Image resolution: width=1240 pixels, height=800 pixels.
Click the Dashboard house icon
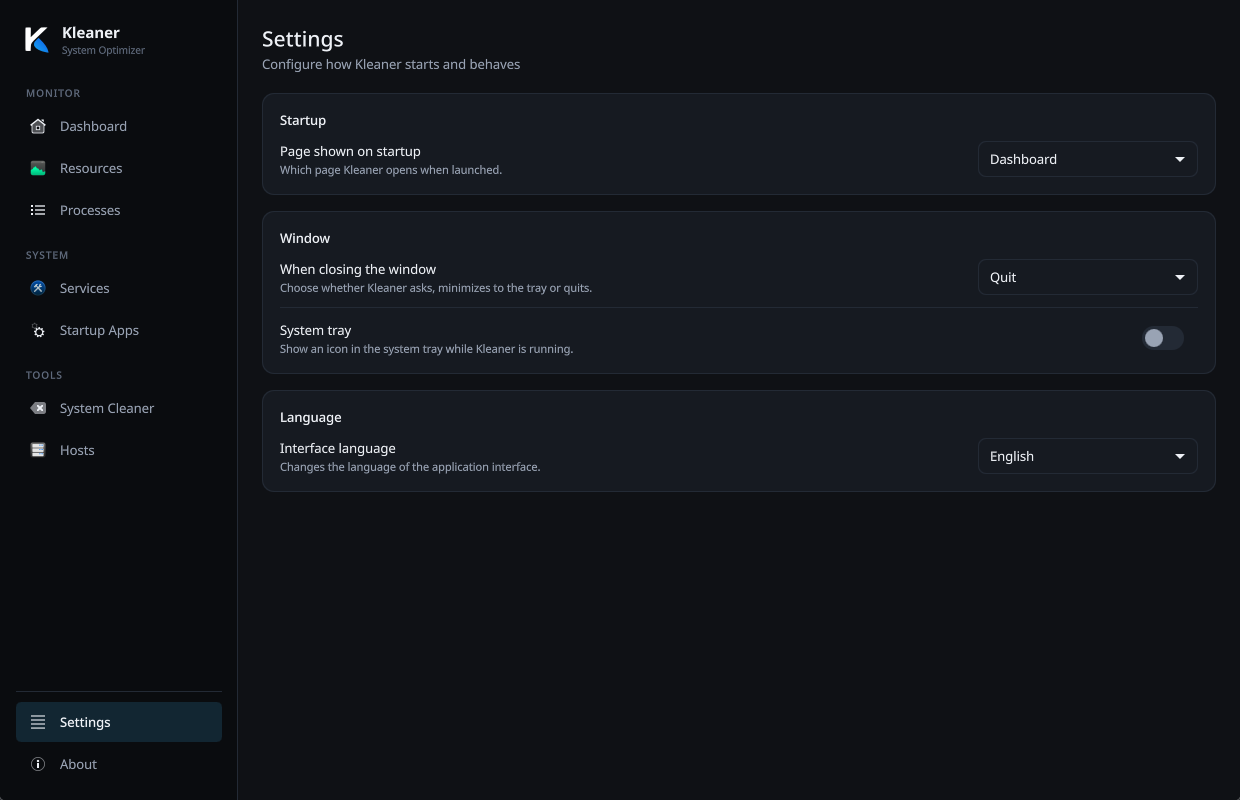pos(38,126)
